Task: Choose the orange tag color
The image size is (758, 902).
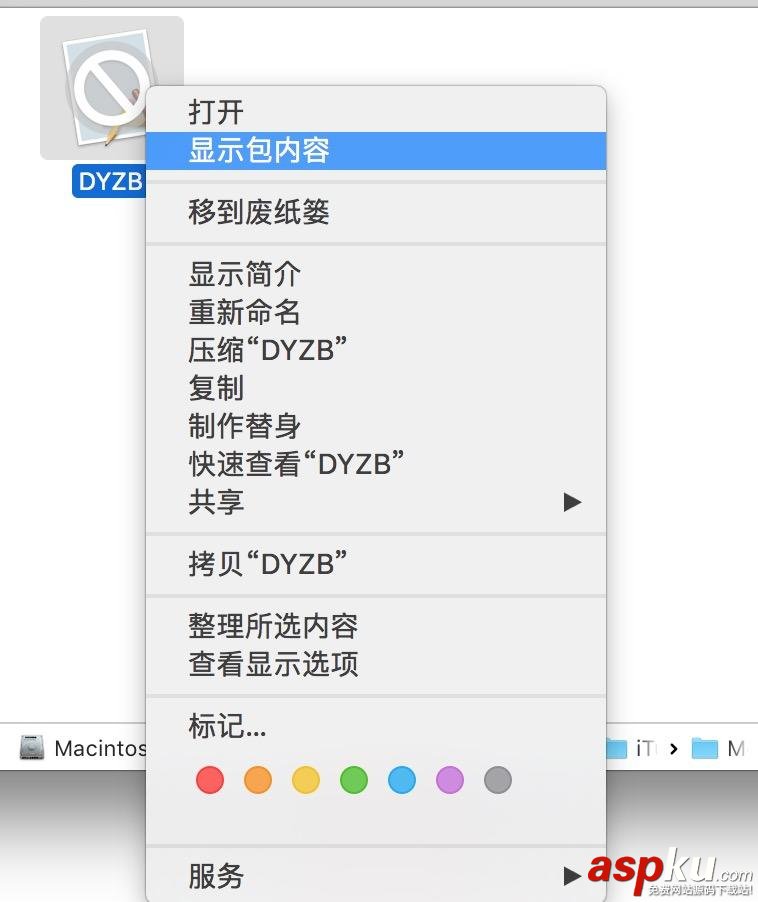Action: coord(258,779)
